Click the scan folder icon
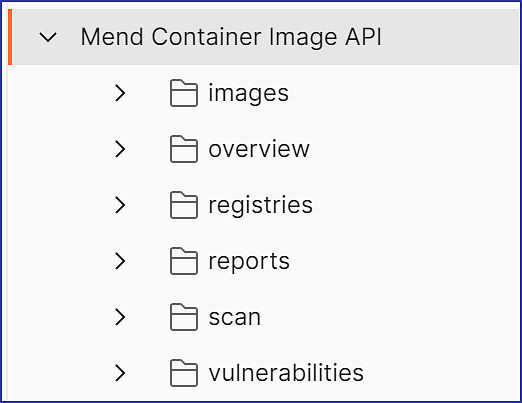The width and height of the screenshot is (522, 403). [x=184, y=317]
